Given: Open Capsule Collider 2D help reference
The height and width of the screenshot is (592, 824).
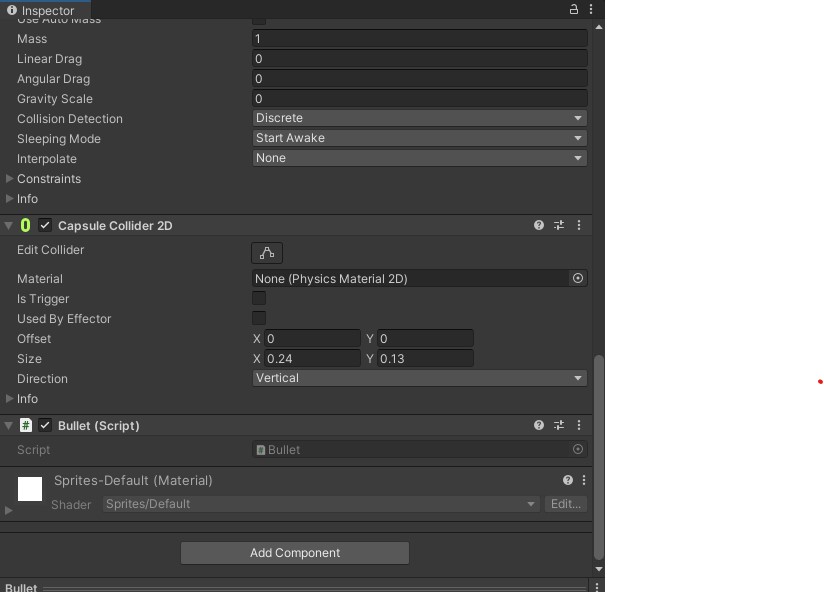Looking at the screenshot, I should [x=539, y=225].
